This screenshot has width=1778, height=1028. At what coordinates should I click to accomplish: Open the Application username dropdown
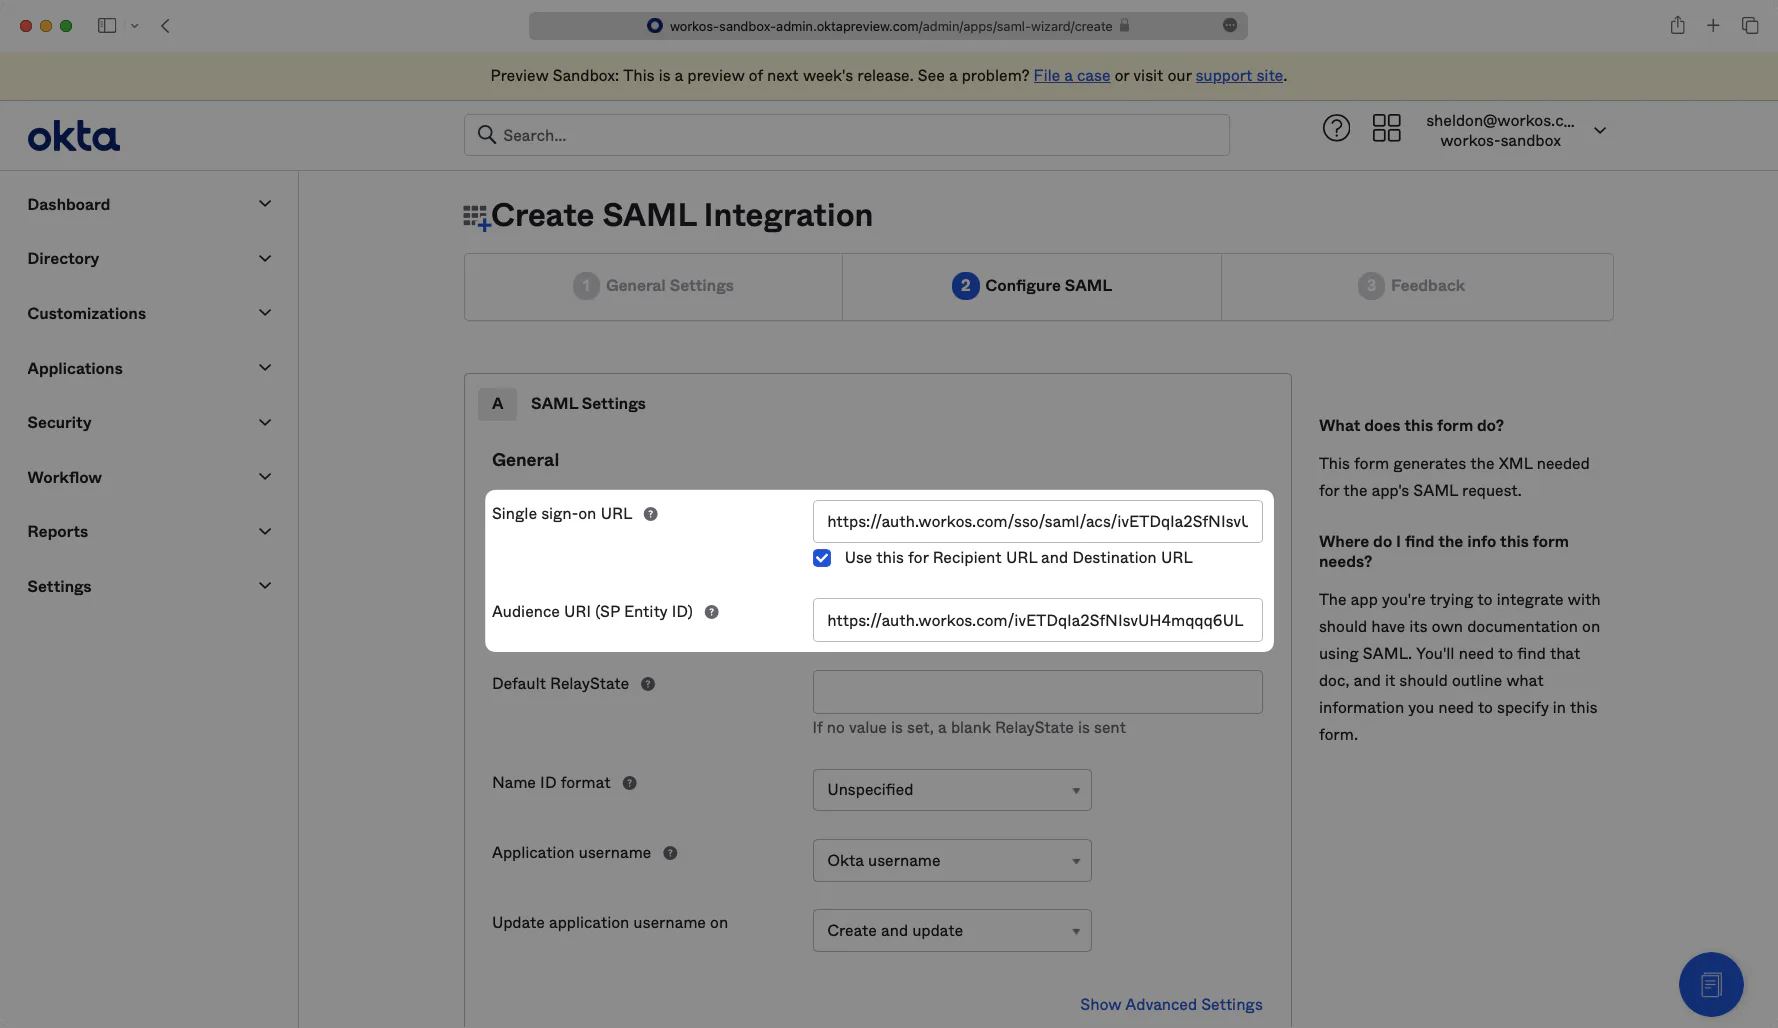[951, 860]
